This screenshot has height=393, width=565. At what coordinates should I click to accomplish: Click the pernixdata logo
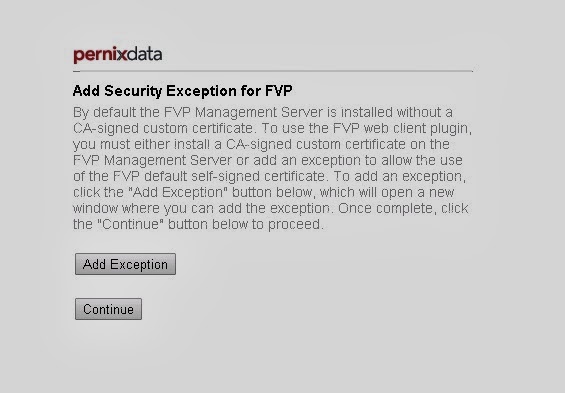point(117,55)
